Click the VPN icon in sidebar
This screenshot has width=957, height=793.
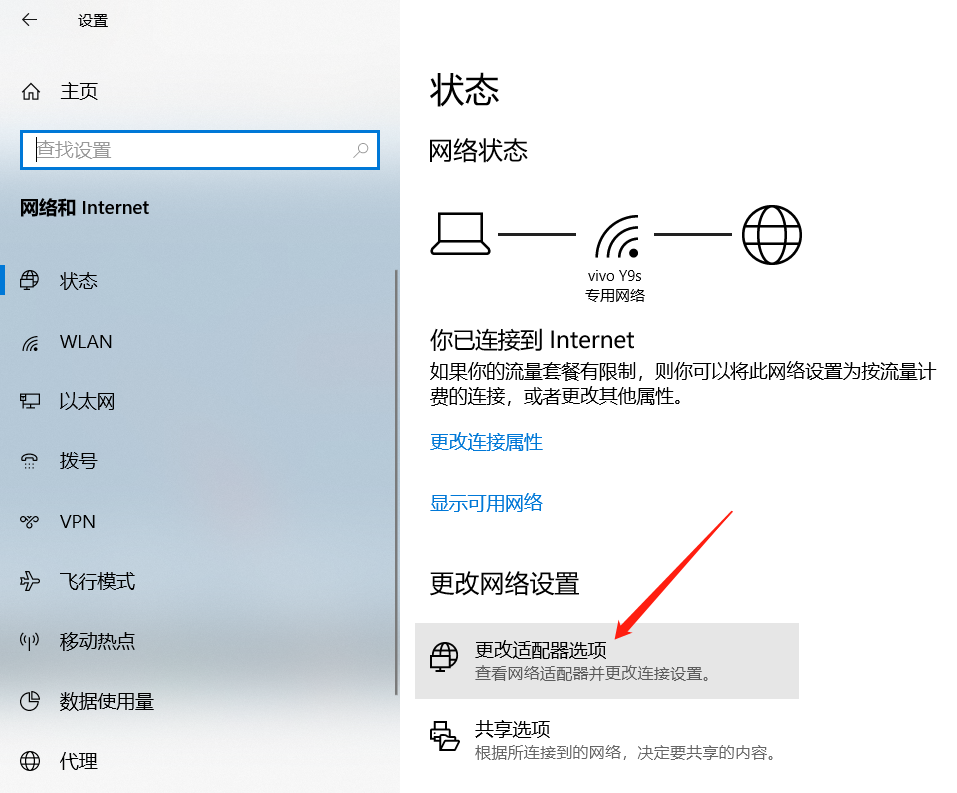29,521
